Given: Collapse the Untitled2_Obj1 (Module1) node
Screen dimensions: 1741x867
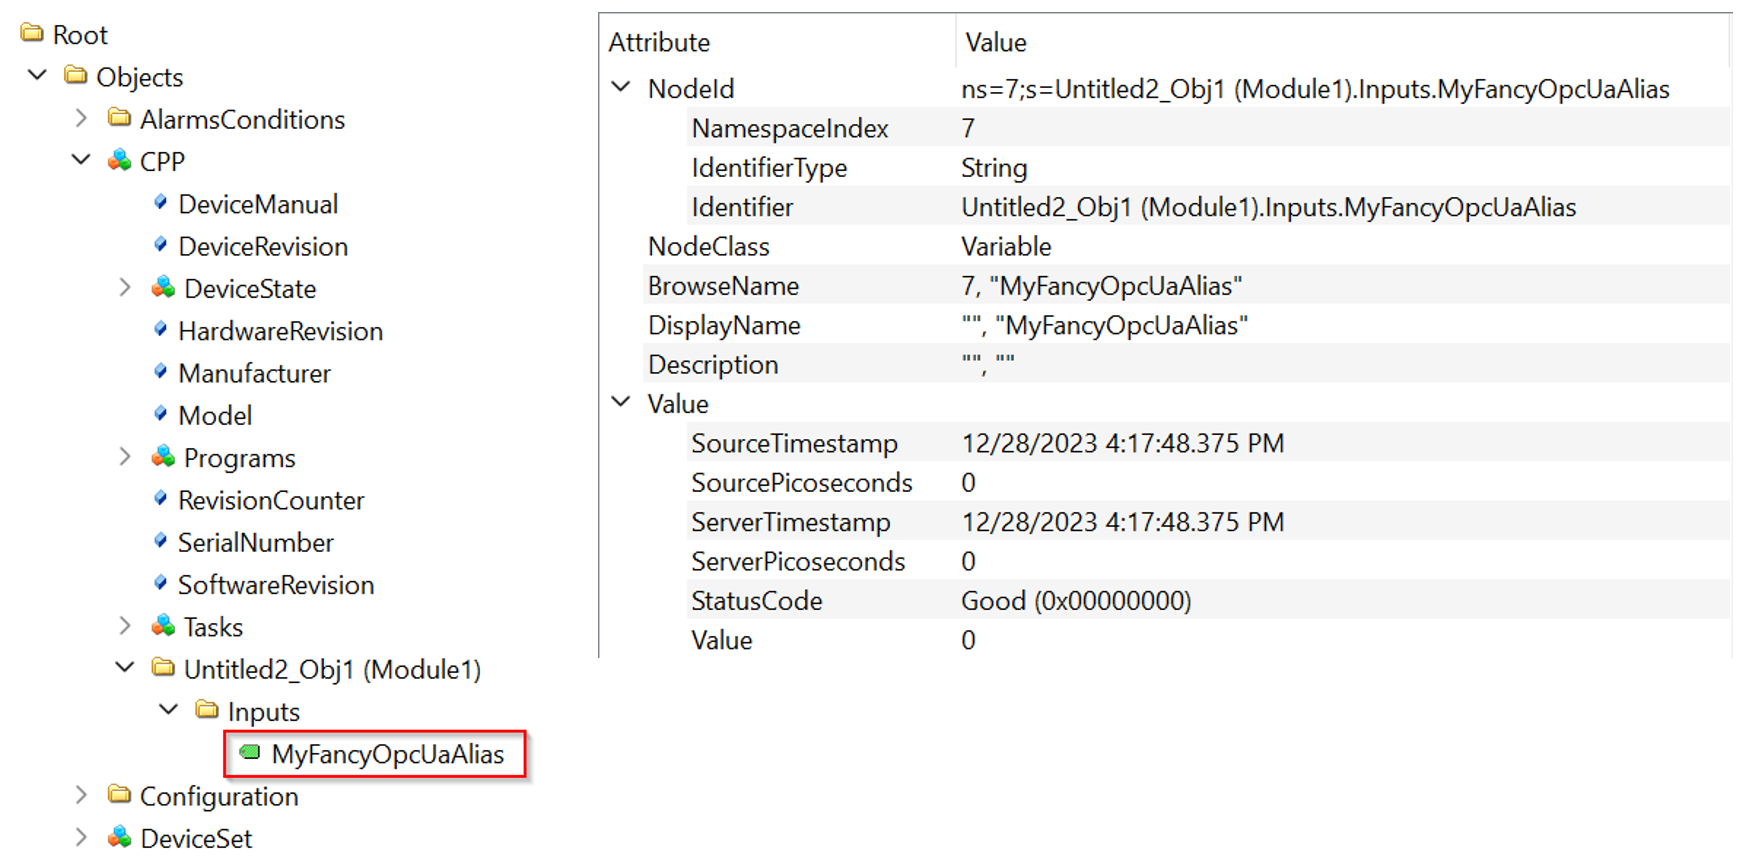Looking at the screenshot, I should (x=125, y=667).
